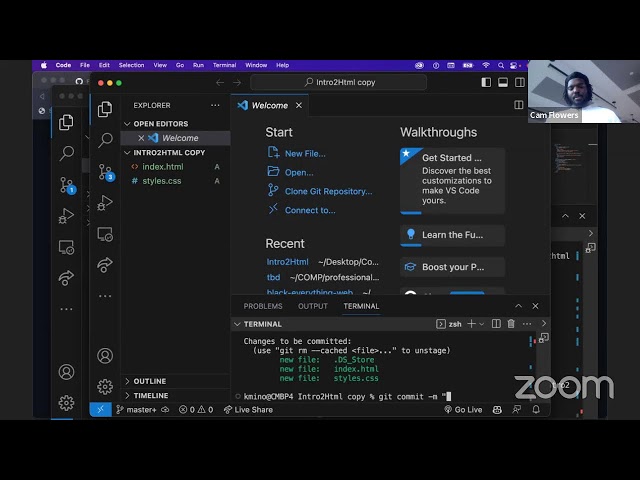Collapse the OPEN EDITORS section
Viewport: 640px width, 480px height.
176,124
